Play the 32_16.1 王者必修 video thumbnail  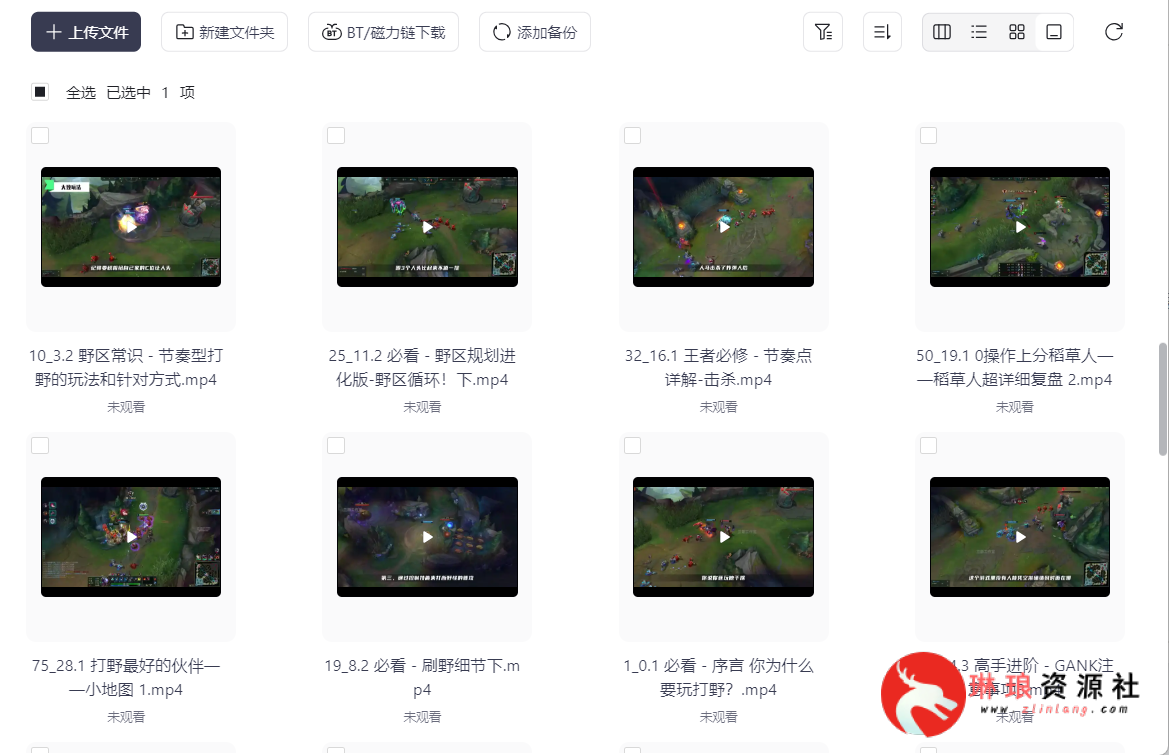(723, 227)
